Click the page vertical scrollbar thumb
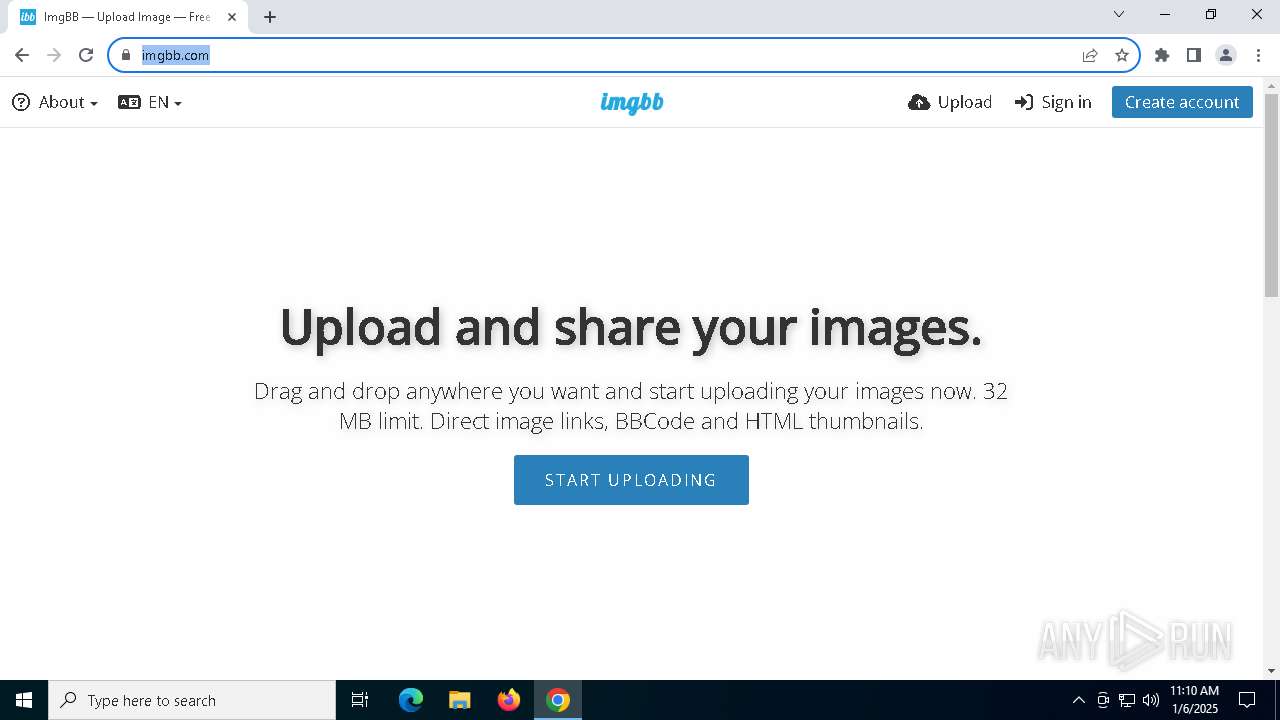1280x720 pixels. (1271, 196)
